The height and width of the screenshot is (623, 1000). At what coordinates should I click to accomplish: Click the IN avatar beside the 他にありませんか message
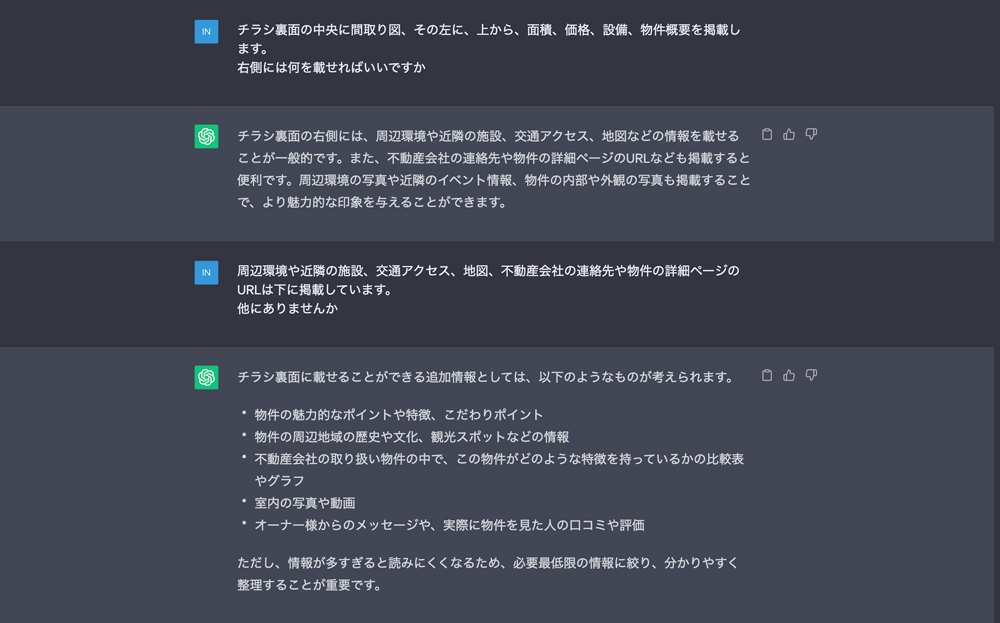[x=206, y=272]
